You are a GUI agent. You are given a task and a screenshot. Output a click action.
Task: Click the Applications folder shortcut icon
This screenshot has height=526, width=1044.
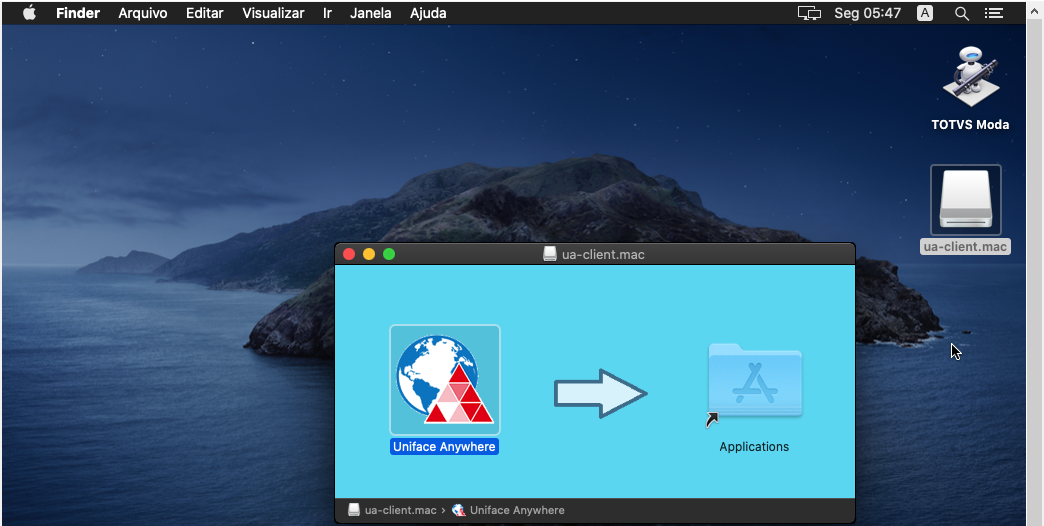tap(754, 383)
